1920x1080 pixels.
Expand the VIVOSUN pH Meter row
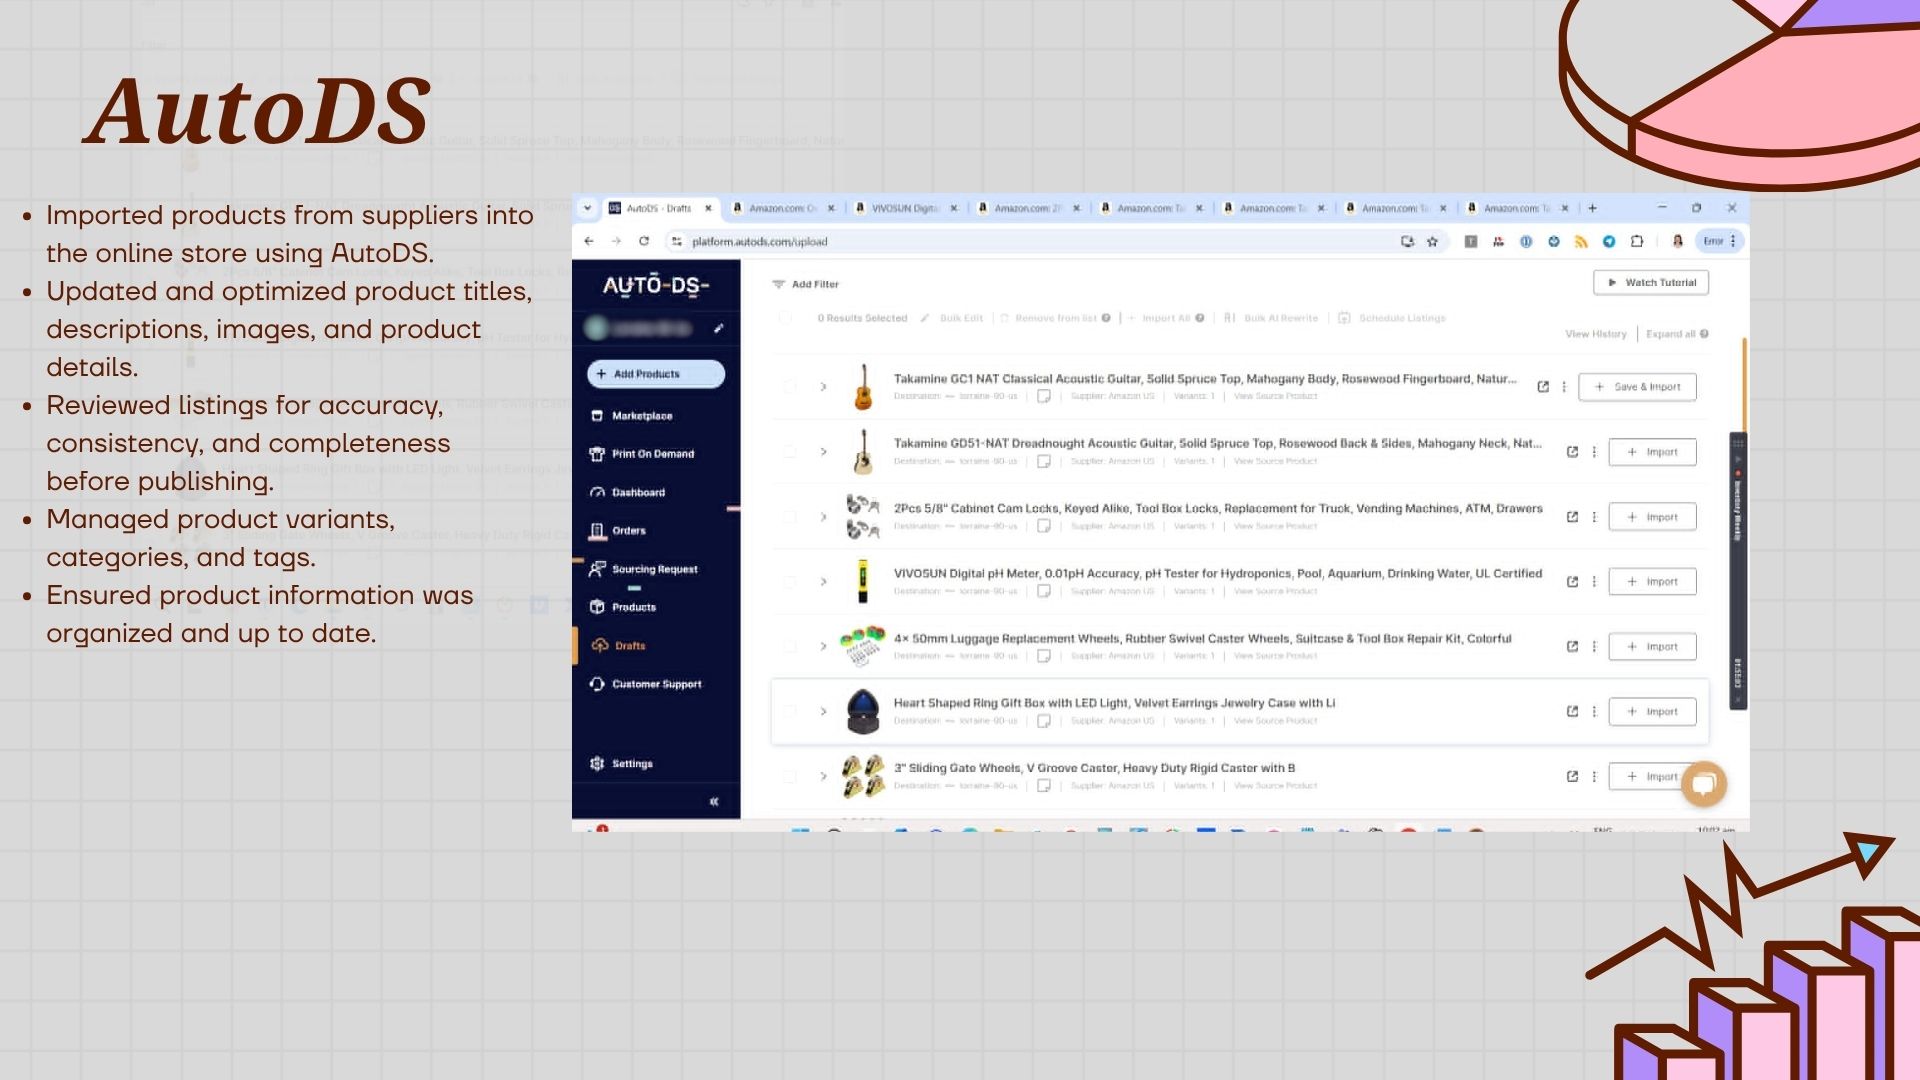tap(823, 582)
